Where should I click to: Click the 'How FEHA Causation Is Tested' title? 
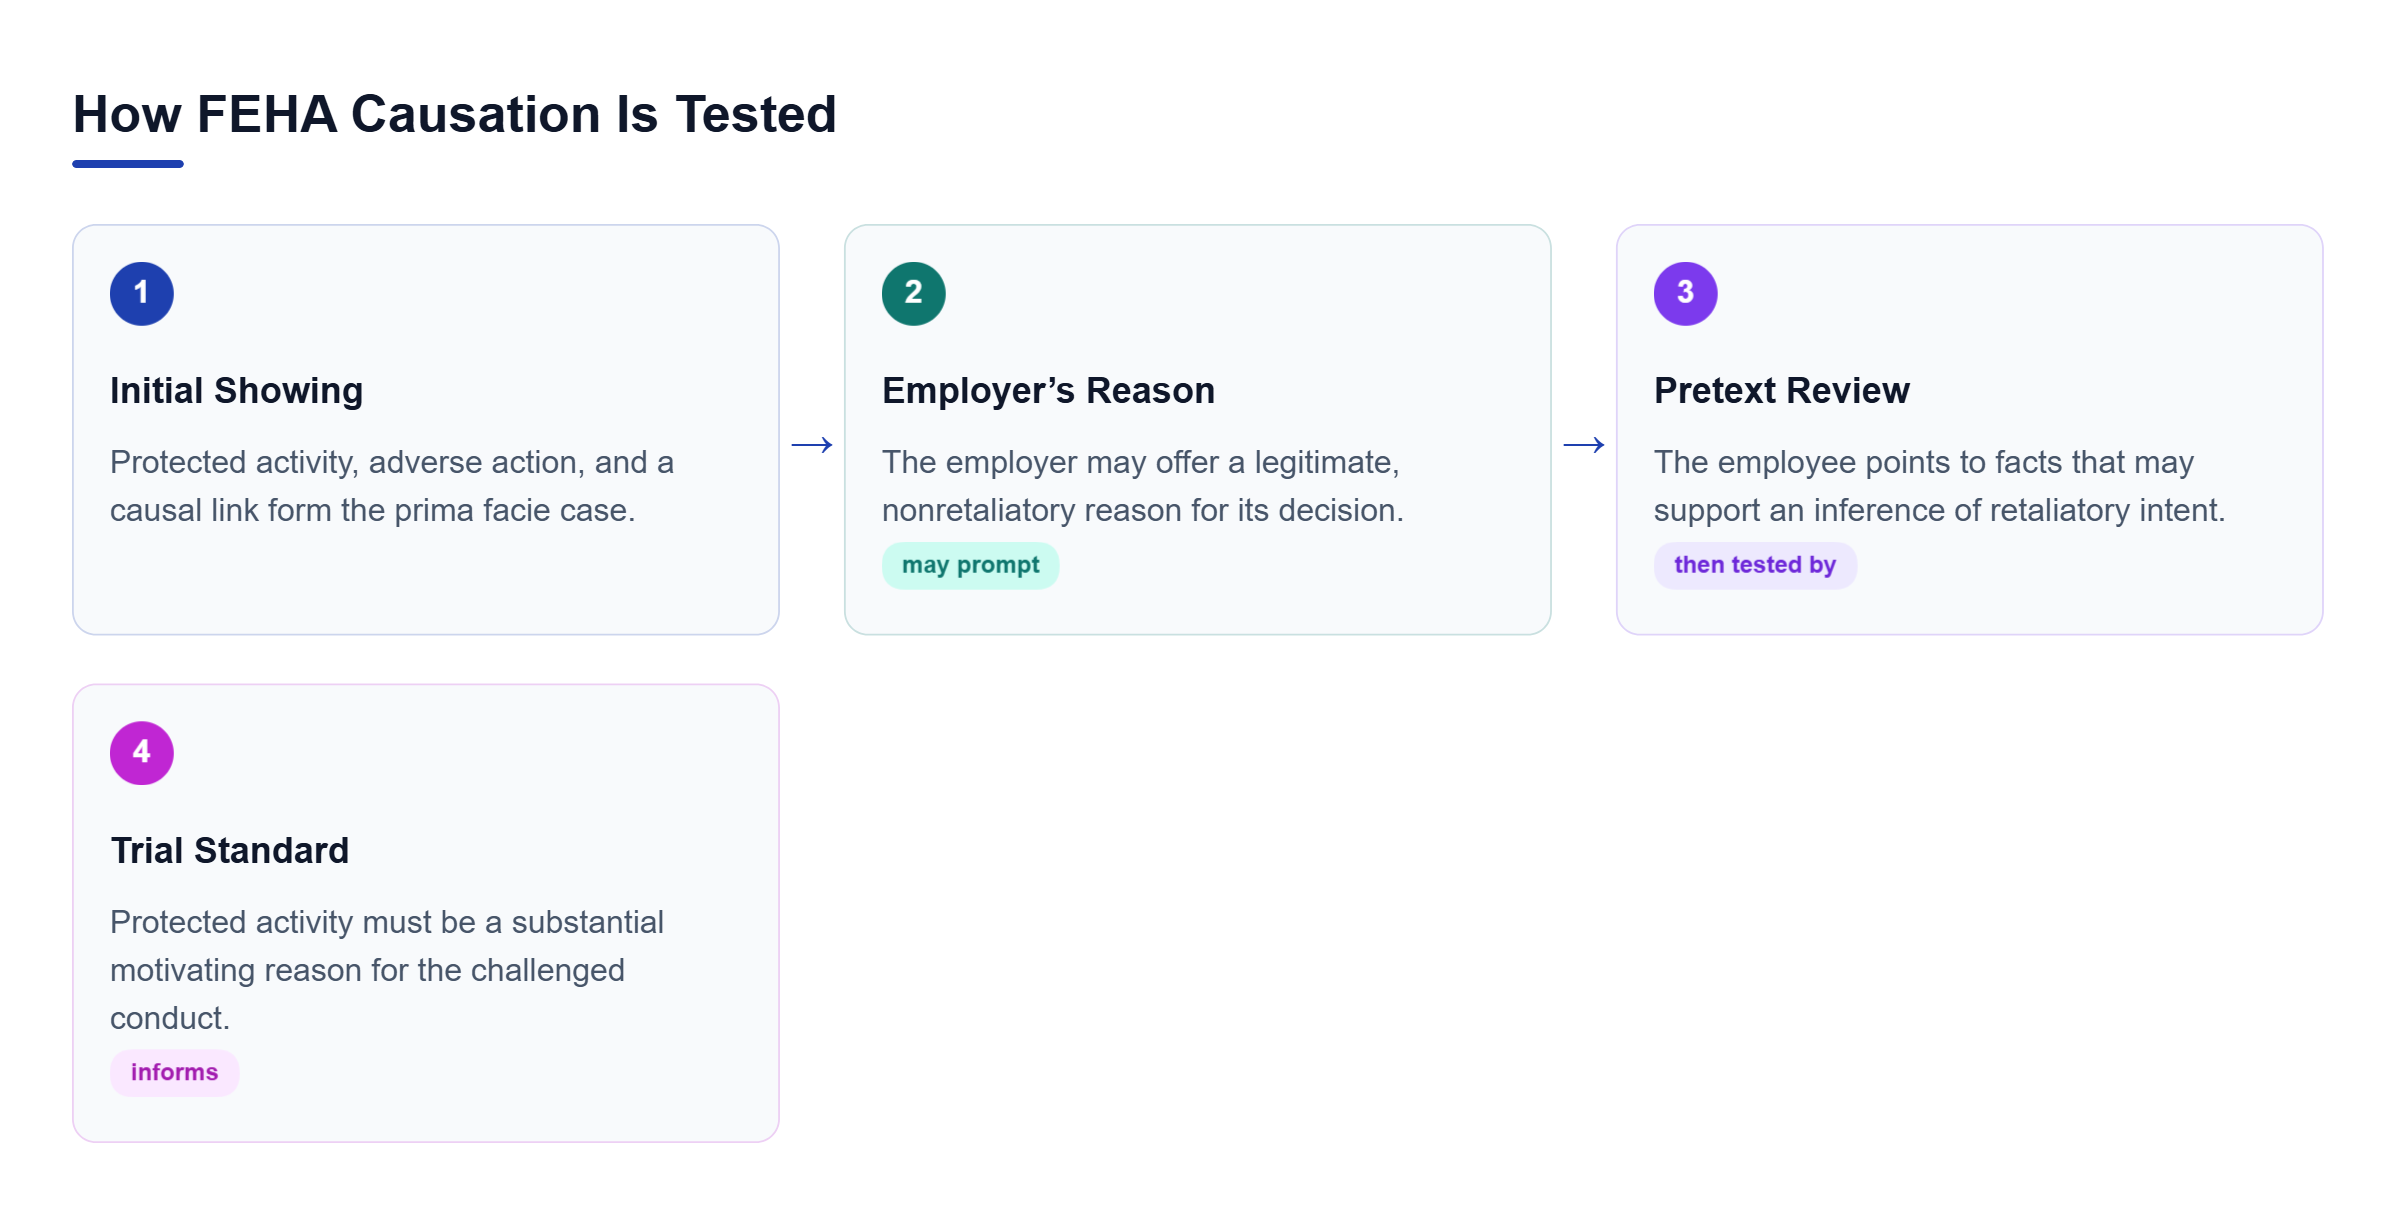[x=455, y=114]
